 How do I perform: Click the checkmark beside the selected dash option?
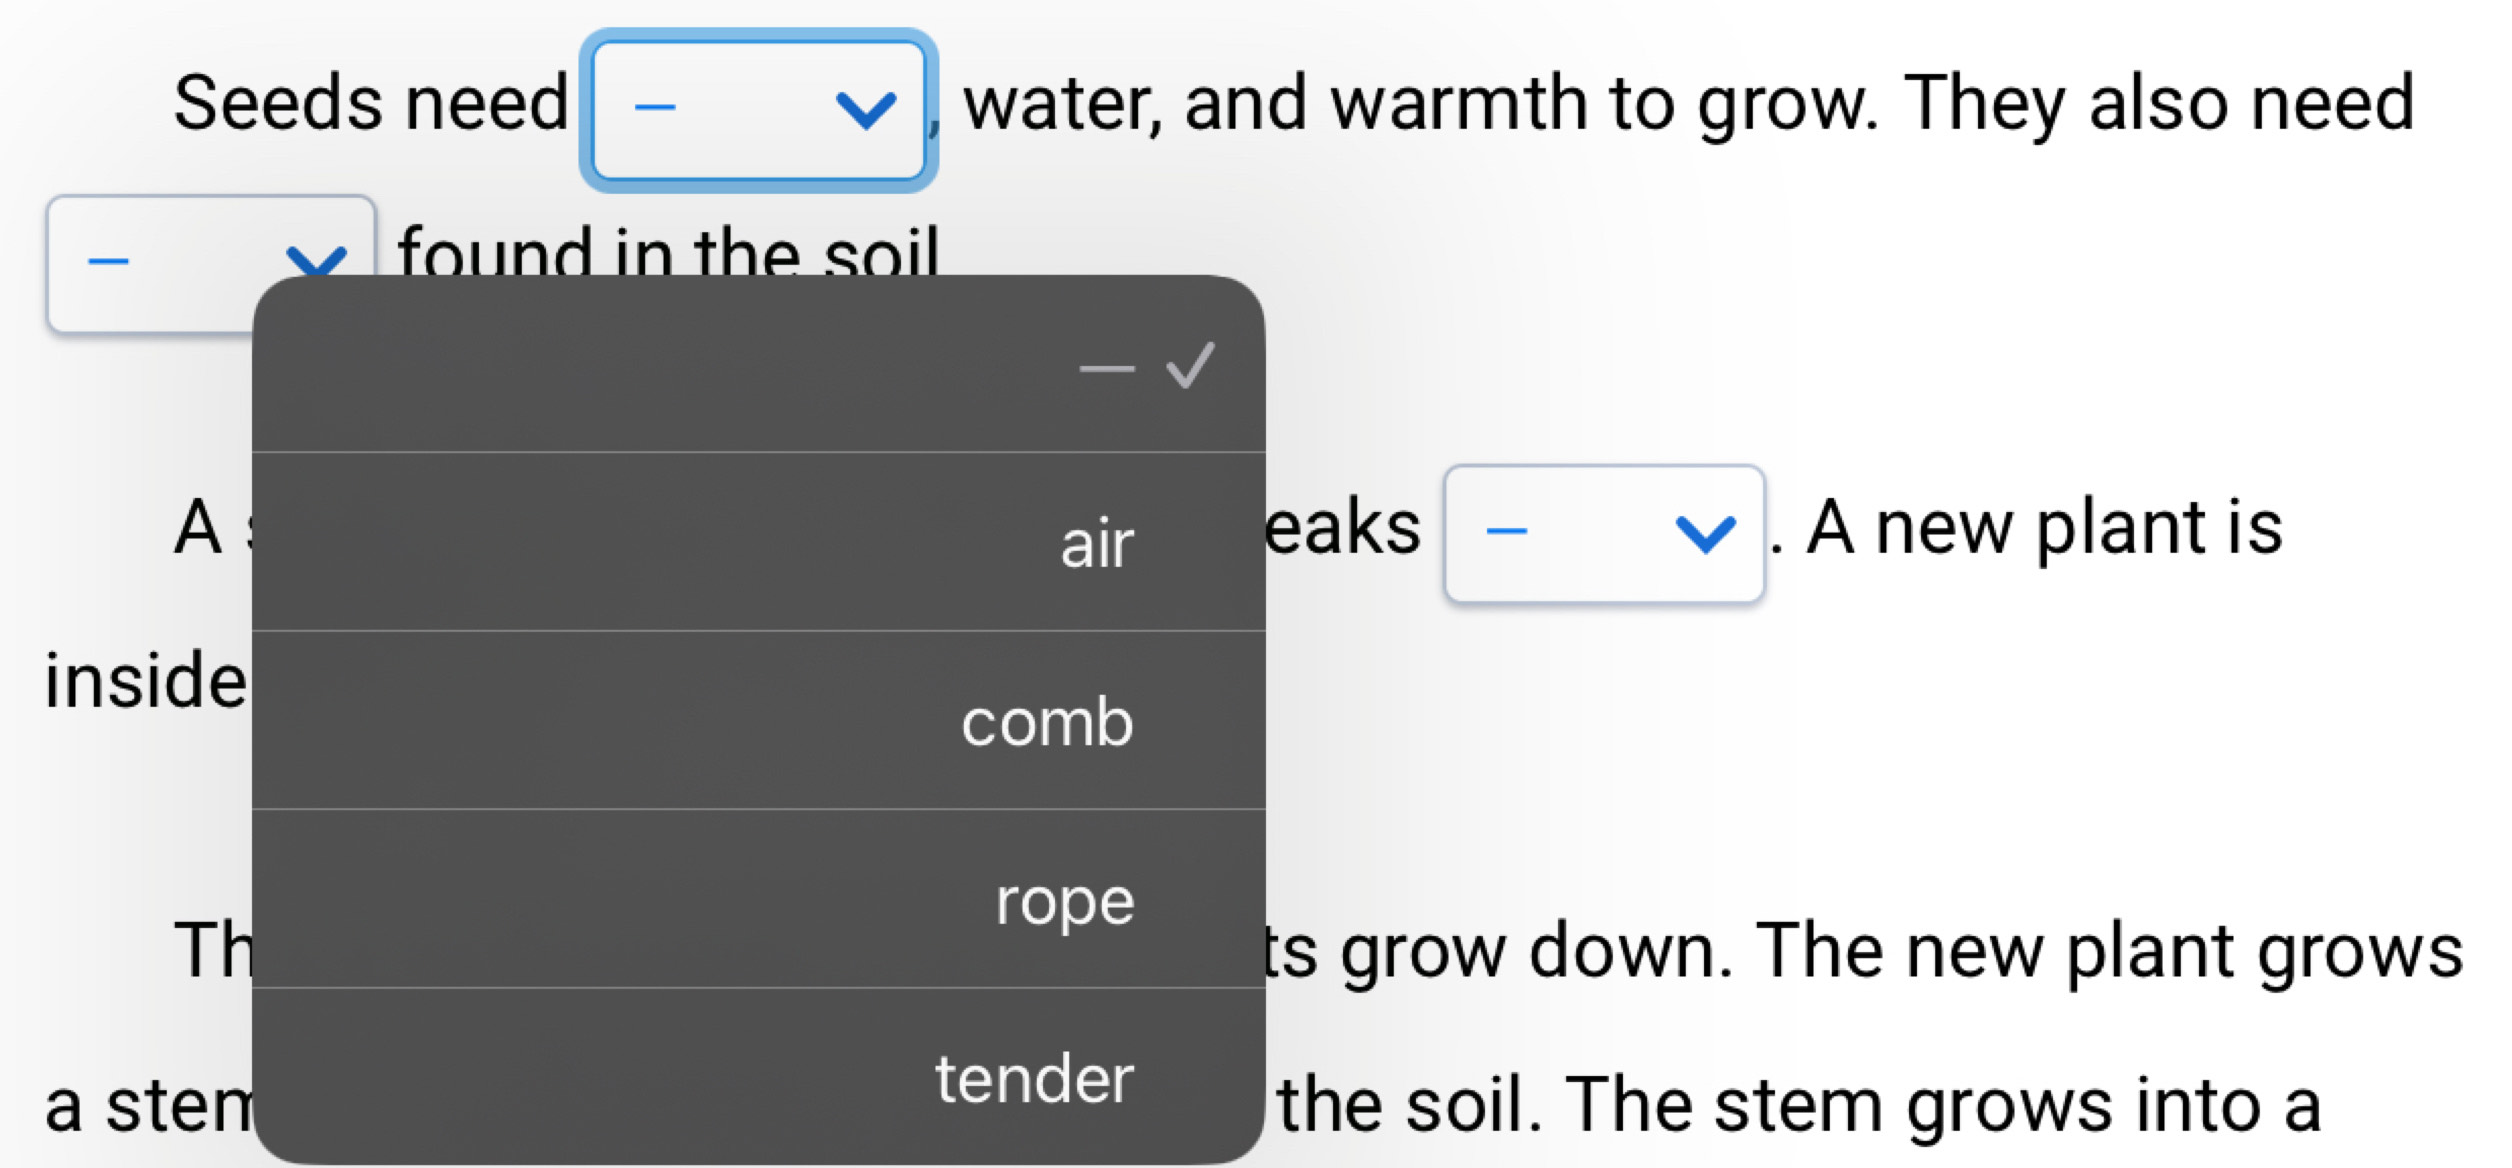(1190, 365)
